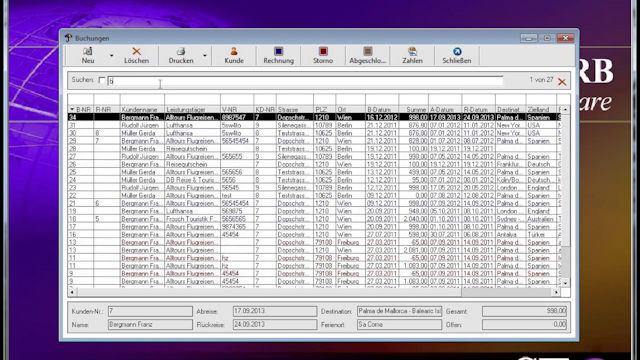Screen dimensions: 640x360
Task: Click the Abreise date field
Action: coord(275,311)
